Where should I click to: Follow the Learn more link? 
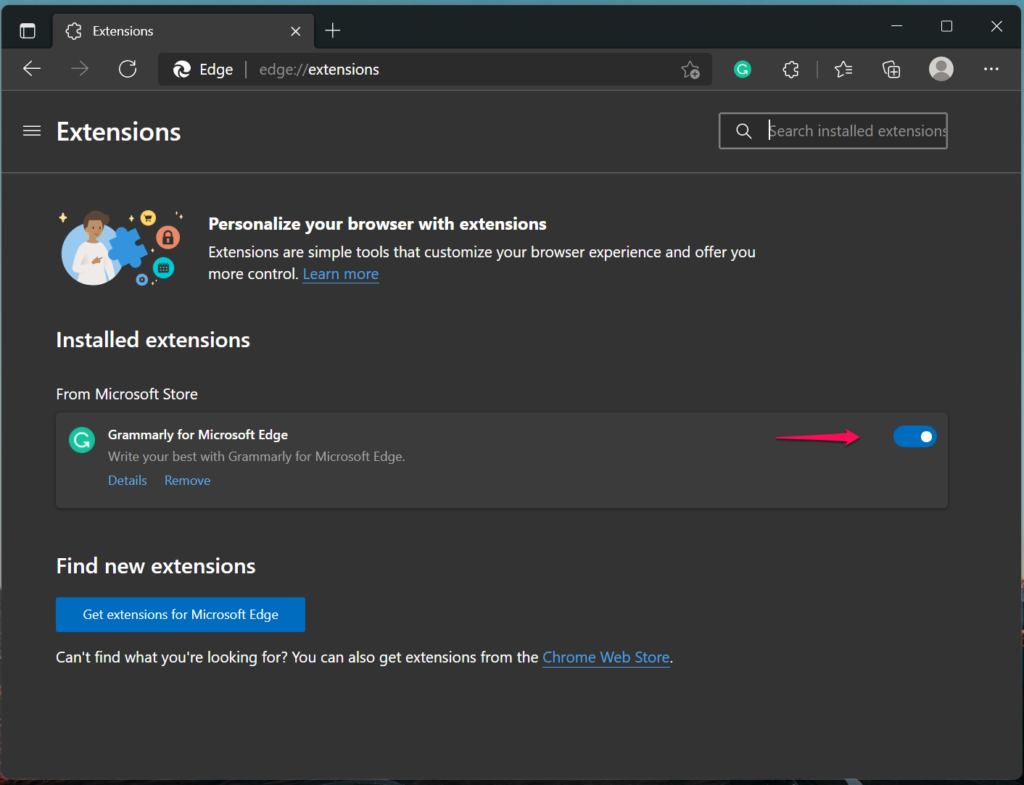pyautogui.click(x=340, y=274)
